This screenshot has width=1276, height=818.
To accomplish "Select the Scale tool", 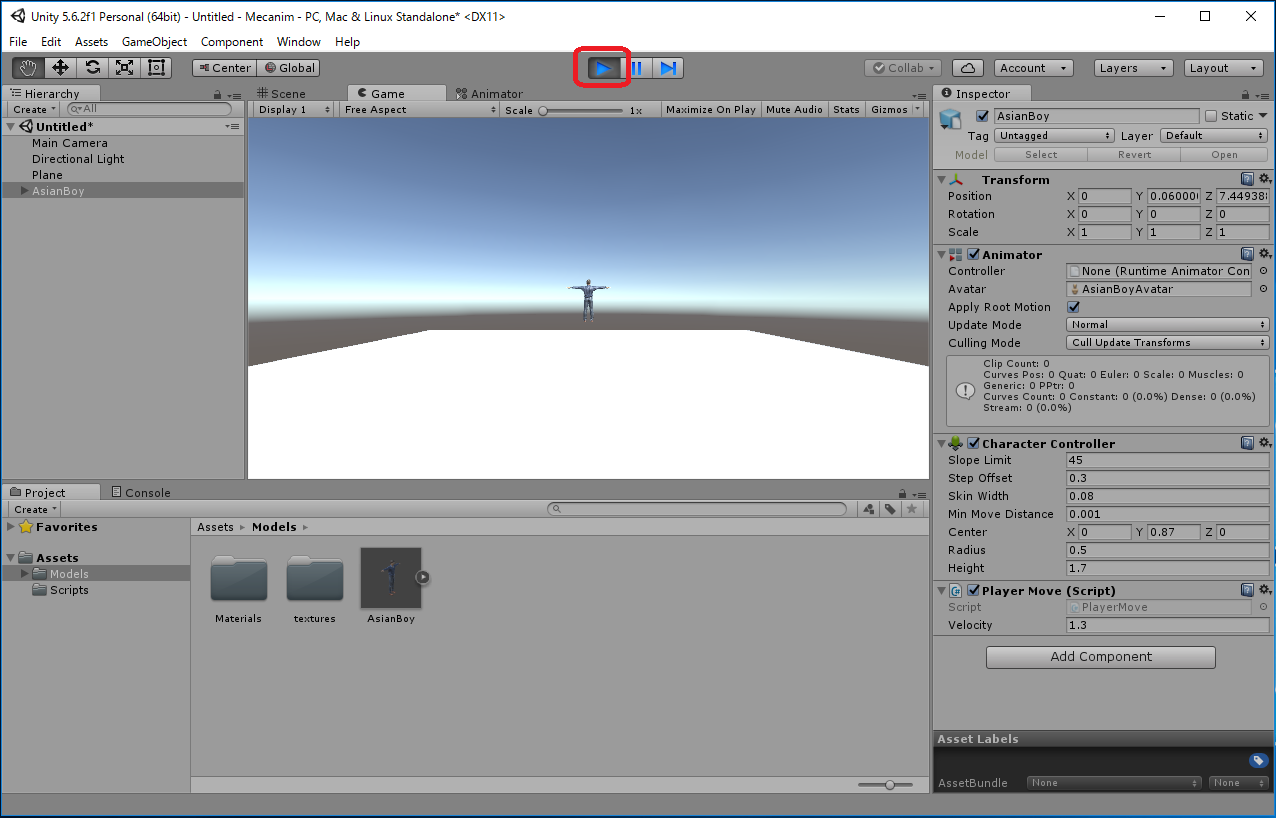I will [124, 68].
